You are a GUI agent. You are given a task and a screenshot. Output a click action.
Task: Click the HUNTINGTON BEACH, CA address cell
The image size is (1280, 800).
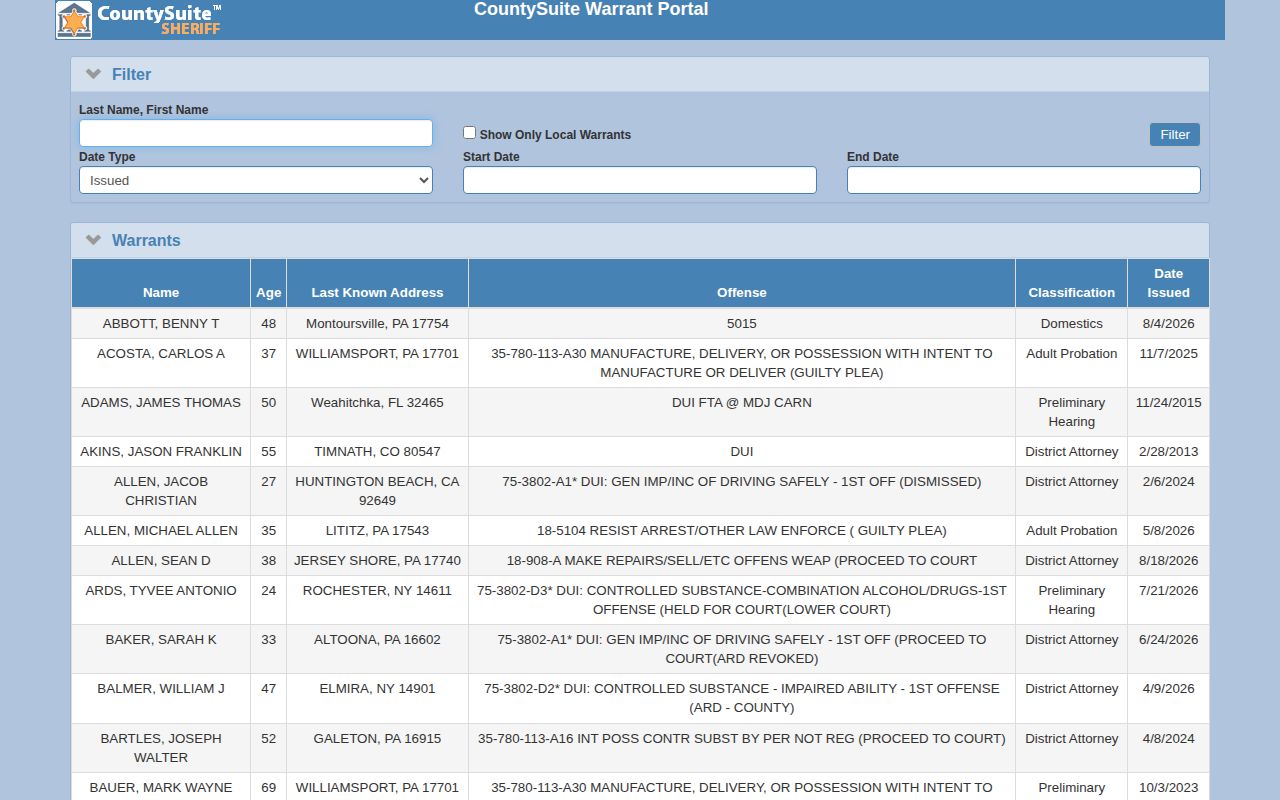point(377,491)
